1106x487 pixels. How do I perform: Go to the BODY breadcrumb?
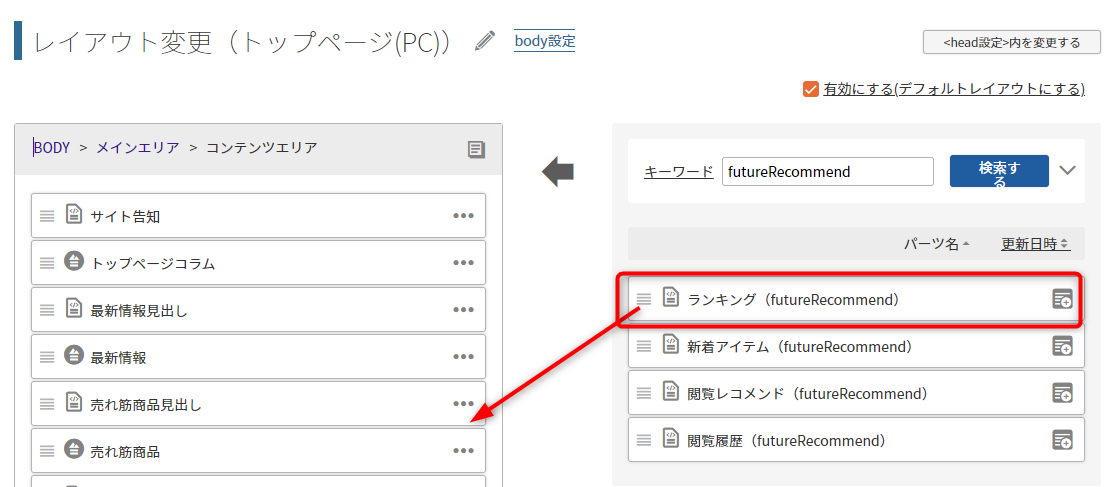point(51,148)
